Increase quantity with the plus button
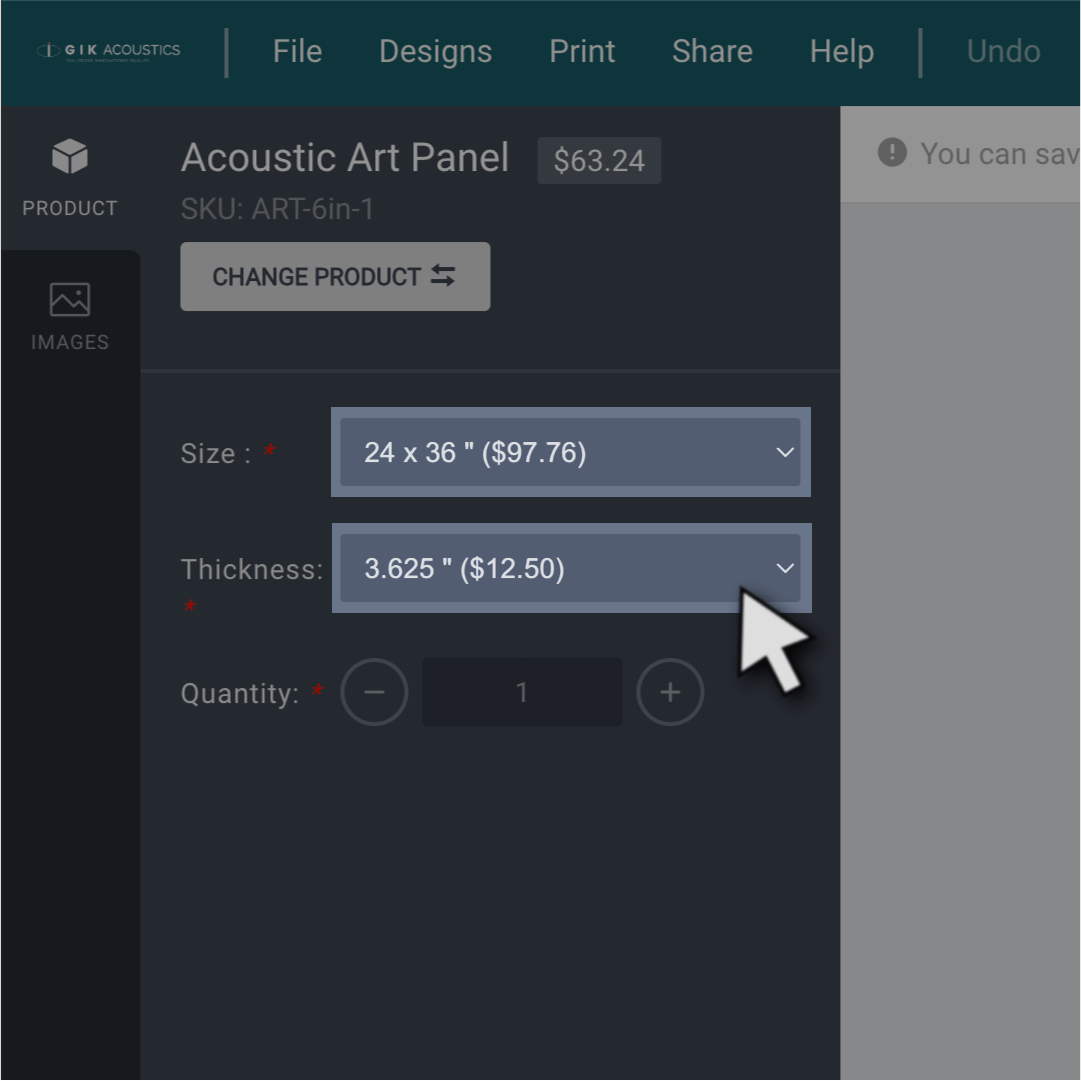The width and height of the screenshot is (1081, 1081). (x=670, y=692)
